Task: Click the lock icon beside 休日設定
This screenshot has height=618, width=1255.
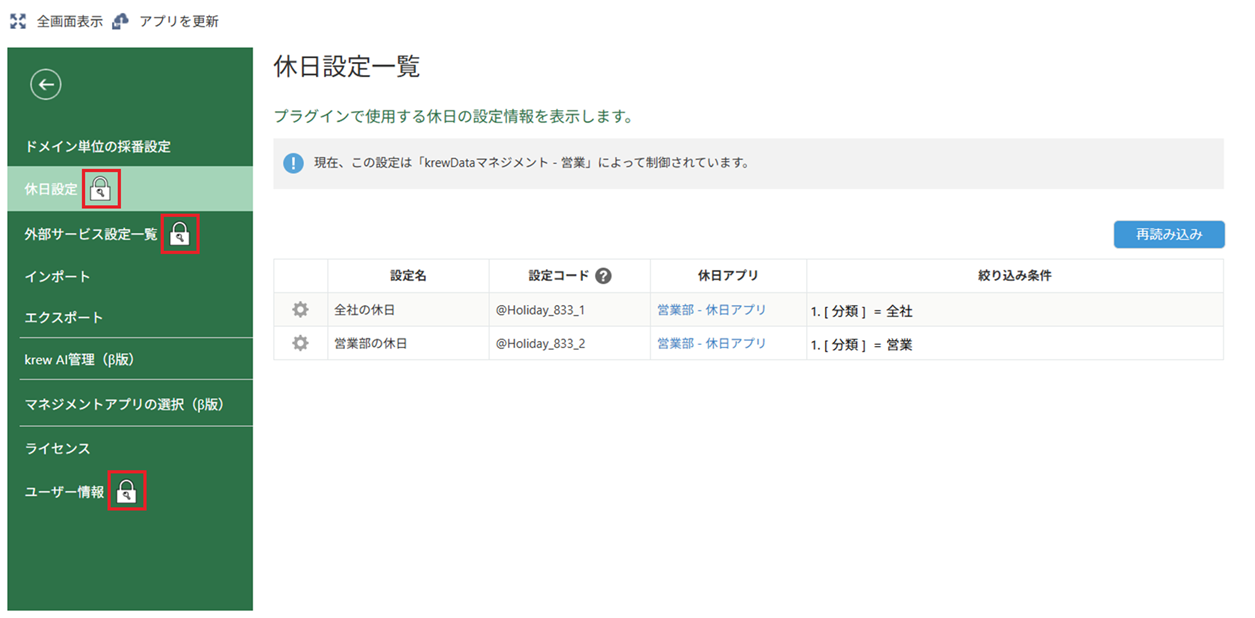Action: tap(101, 189)
